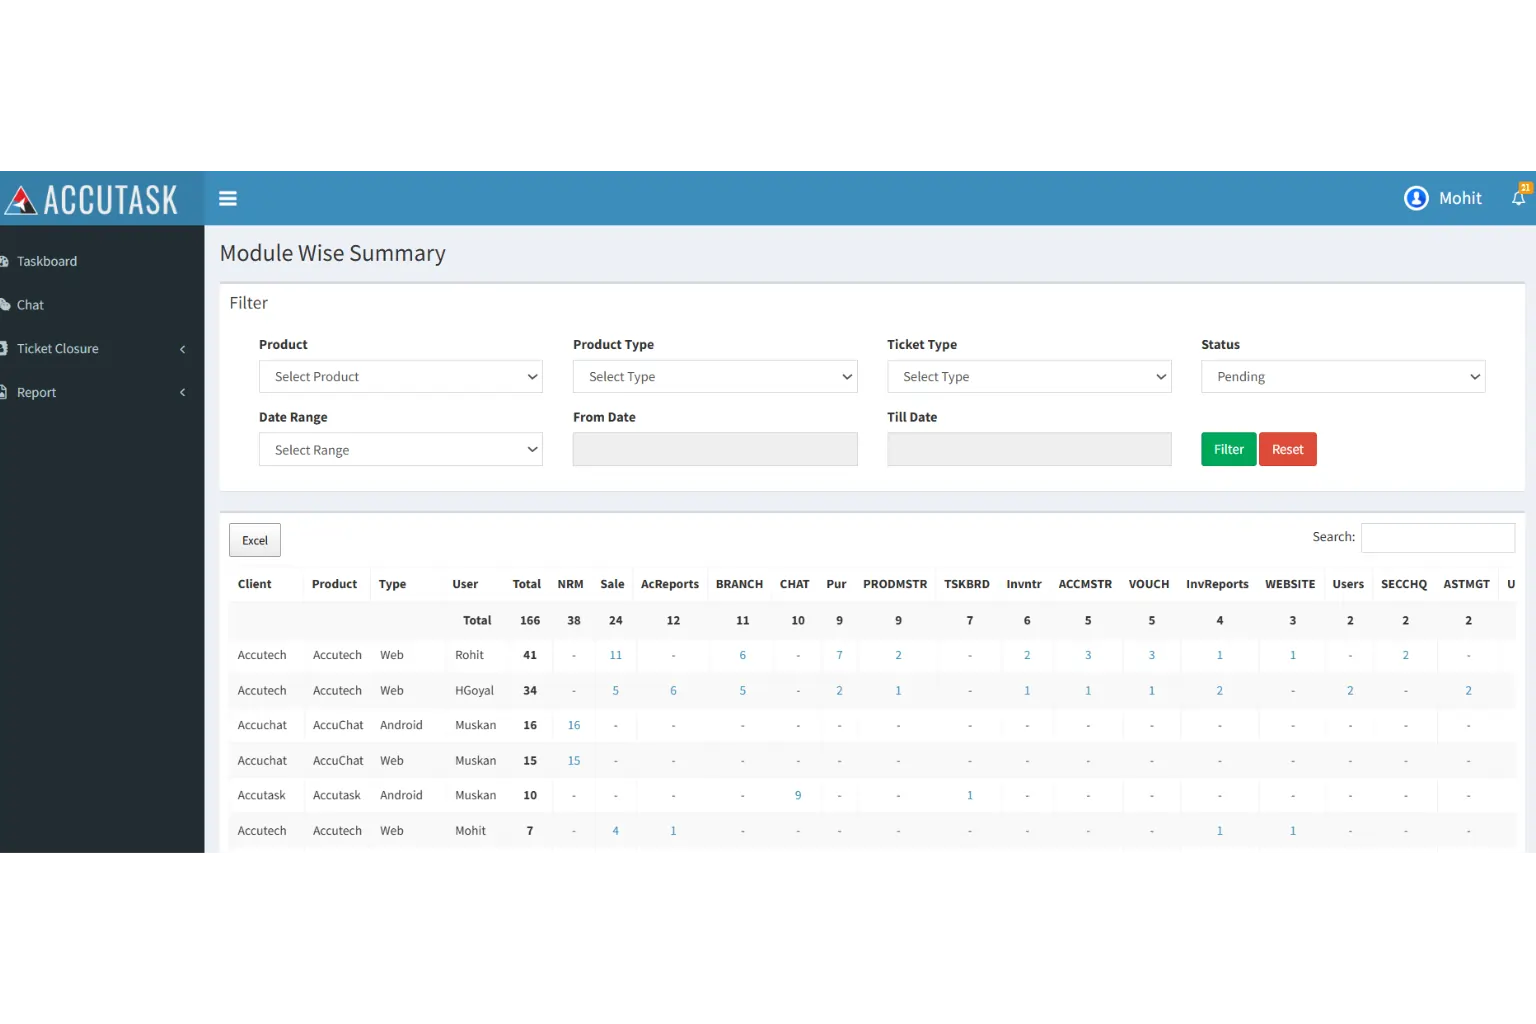1536x1024 pixels.
Task: Sort by the Invntr column header
Action: tap(1024, 584)
